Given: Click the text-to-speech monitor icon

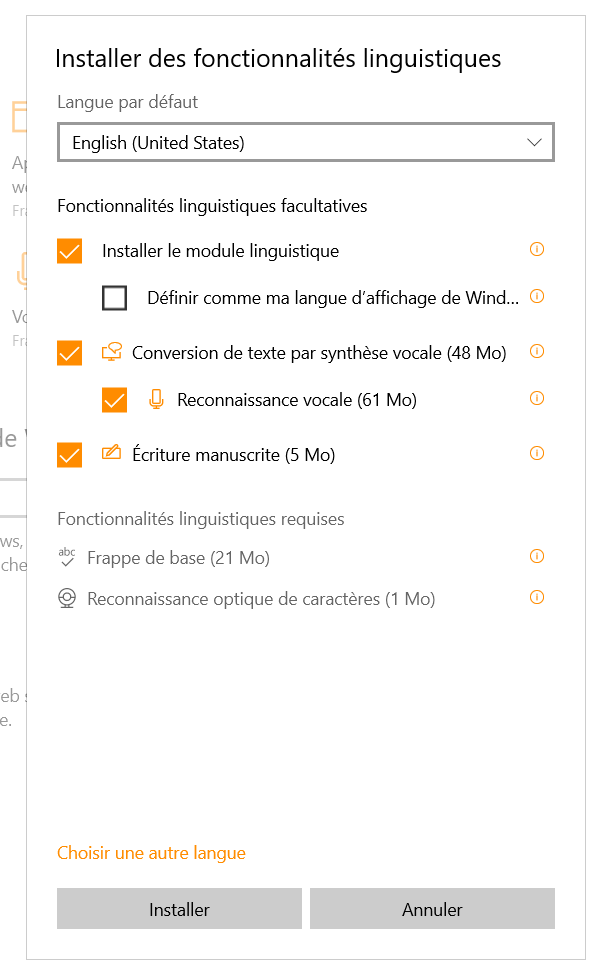Looking at the screenshot, I should [x=114, y=352].
